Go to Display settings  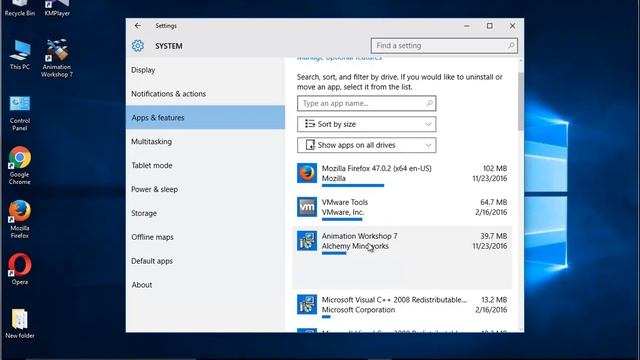(205, 70)
